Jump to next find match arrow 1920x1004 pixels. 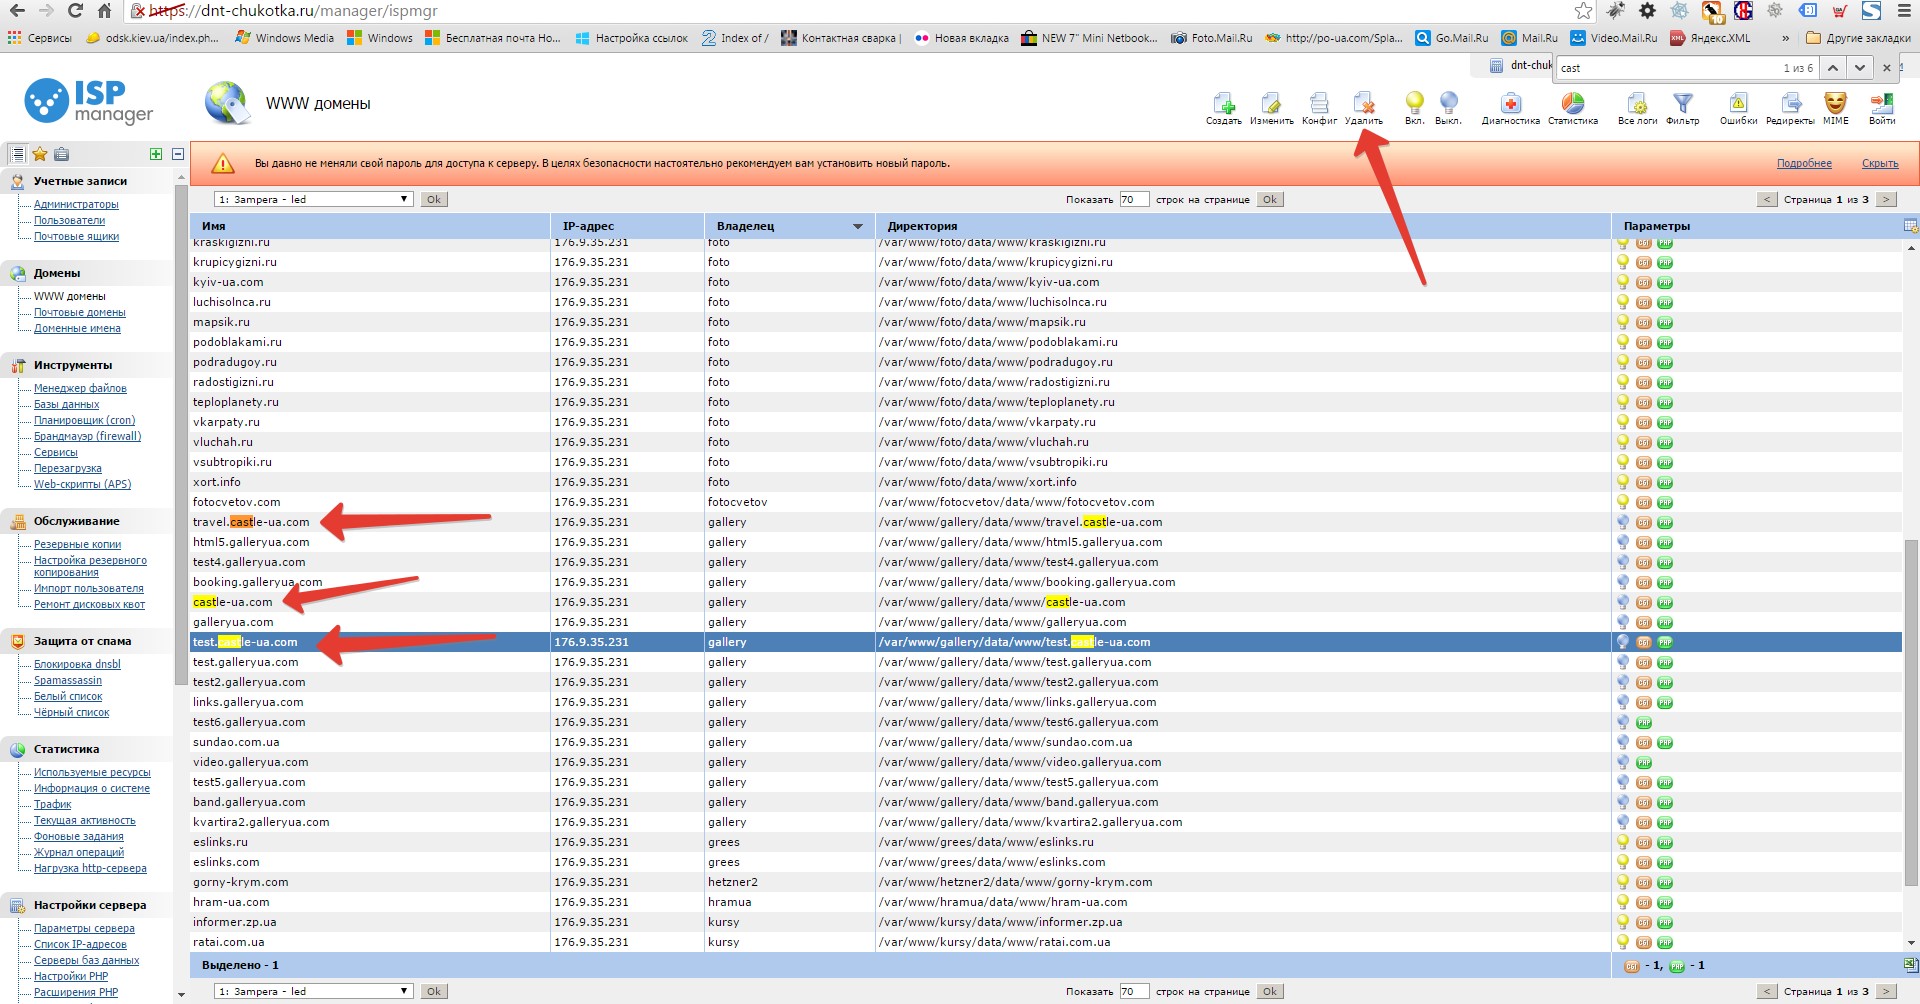tap(1859, 68)
